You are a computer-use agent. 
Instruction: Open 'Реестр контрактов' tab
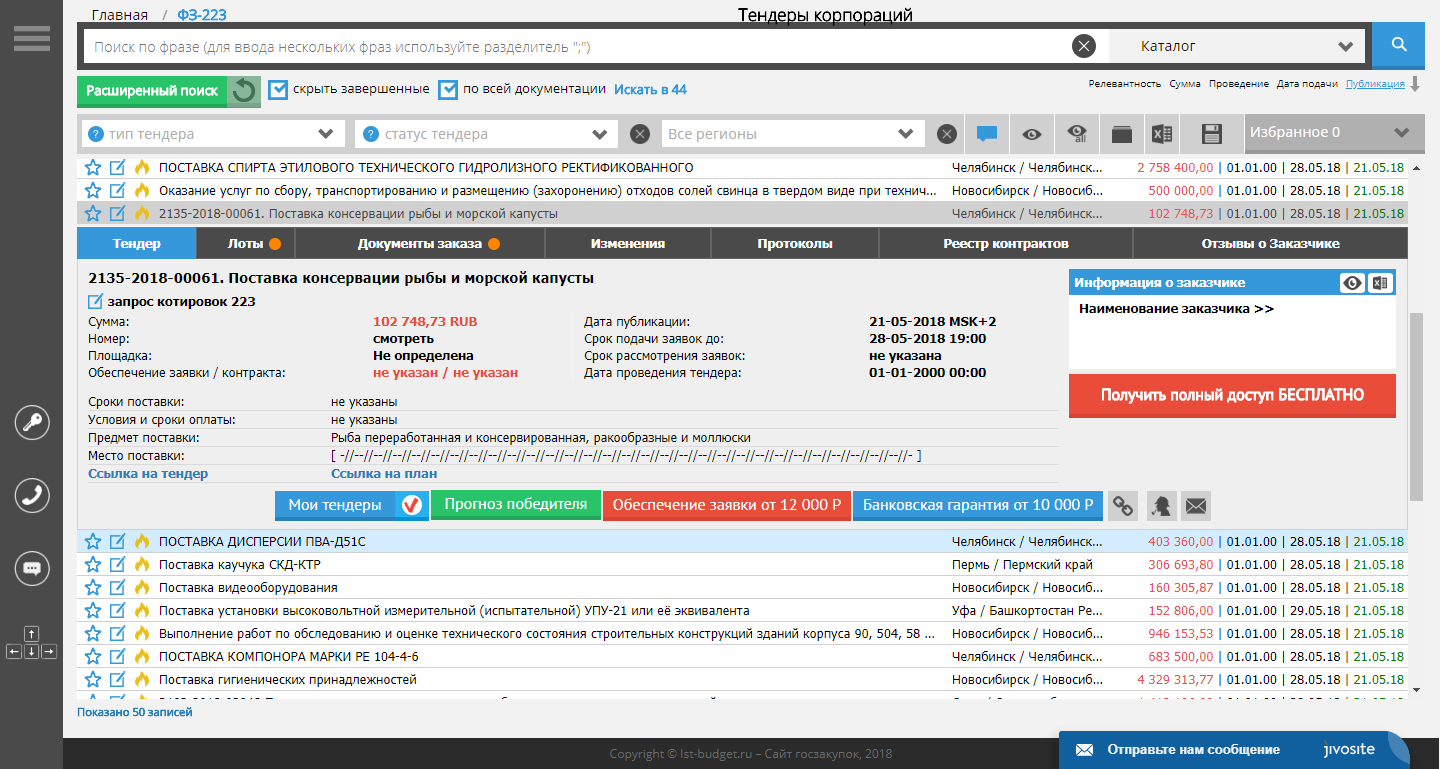point(1006,243)
